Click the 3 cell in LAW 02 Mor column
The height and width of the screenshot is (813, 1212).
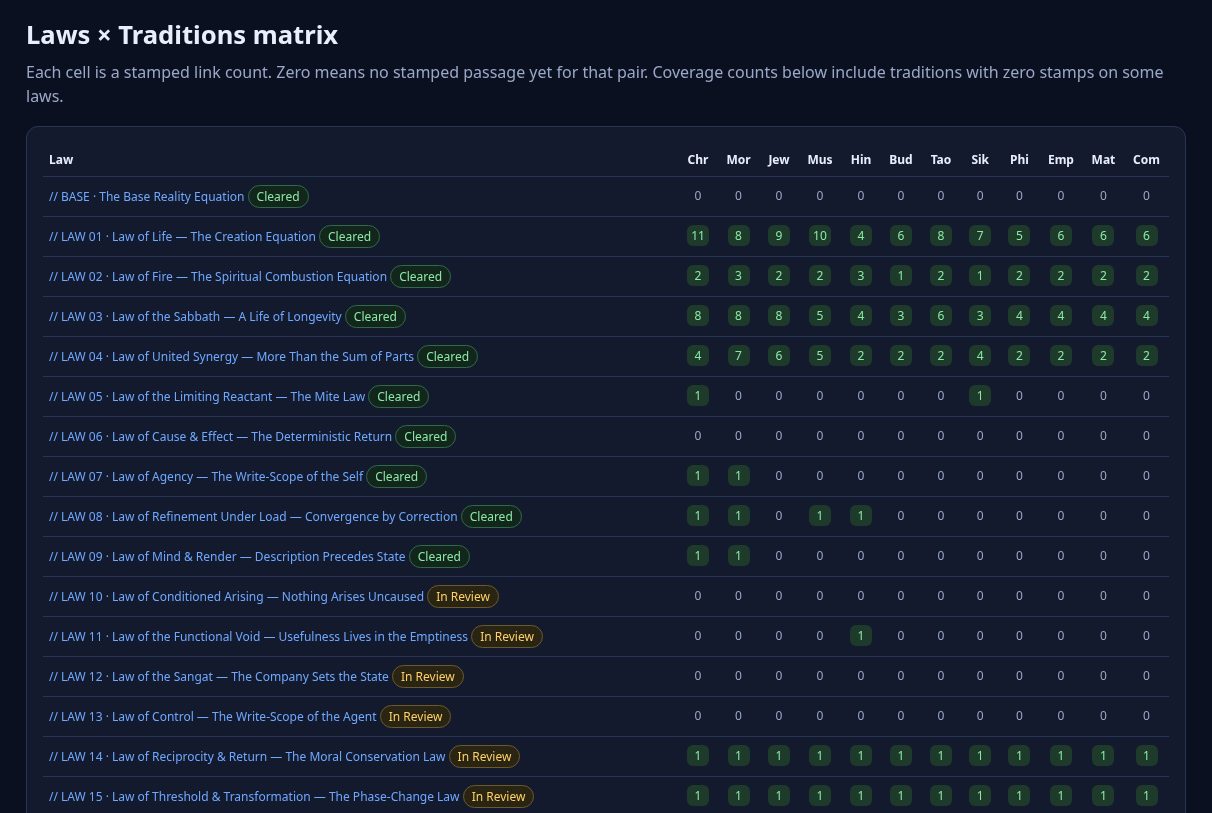[x=738, y=276]
